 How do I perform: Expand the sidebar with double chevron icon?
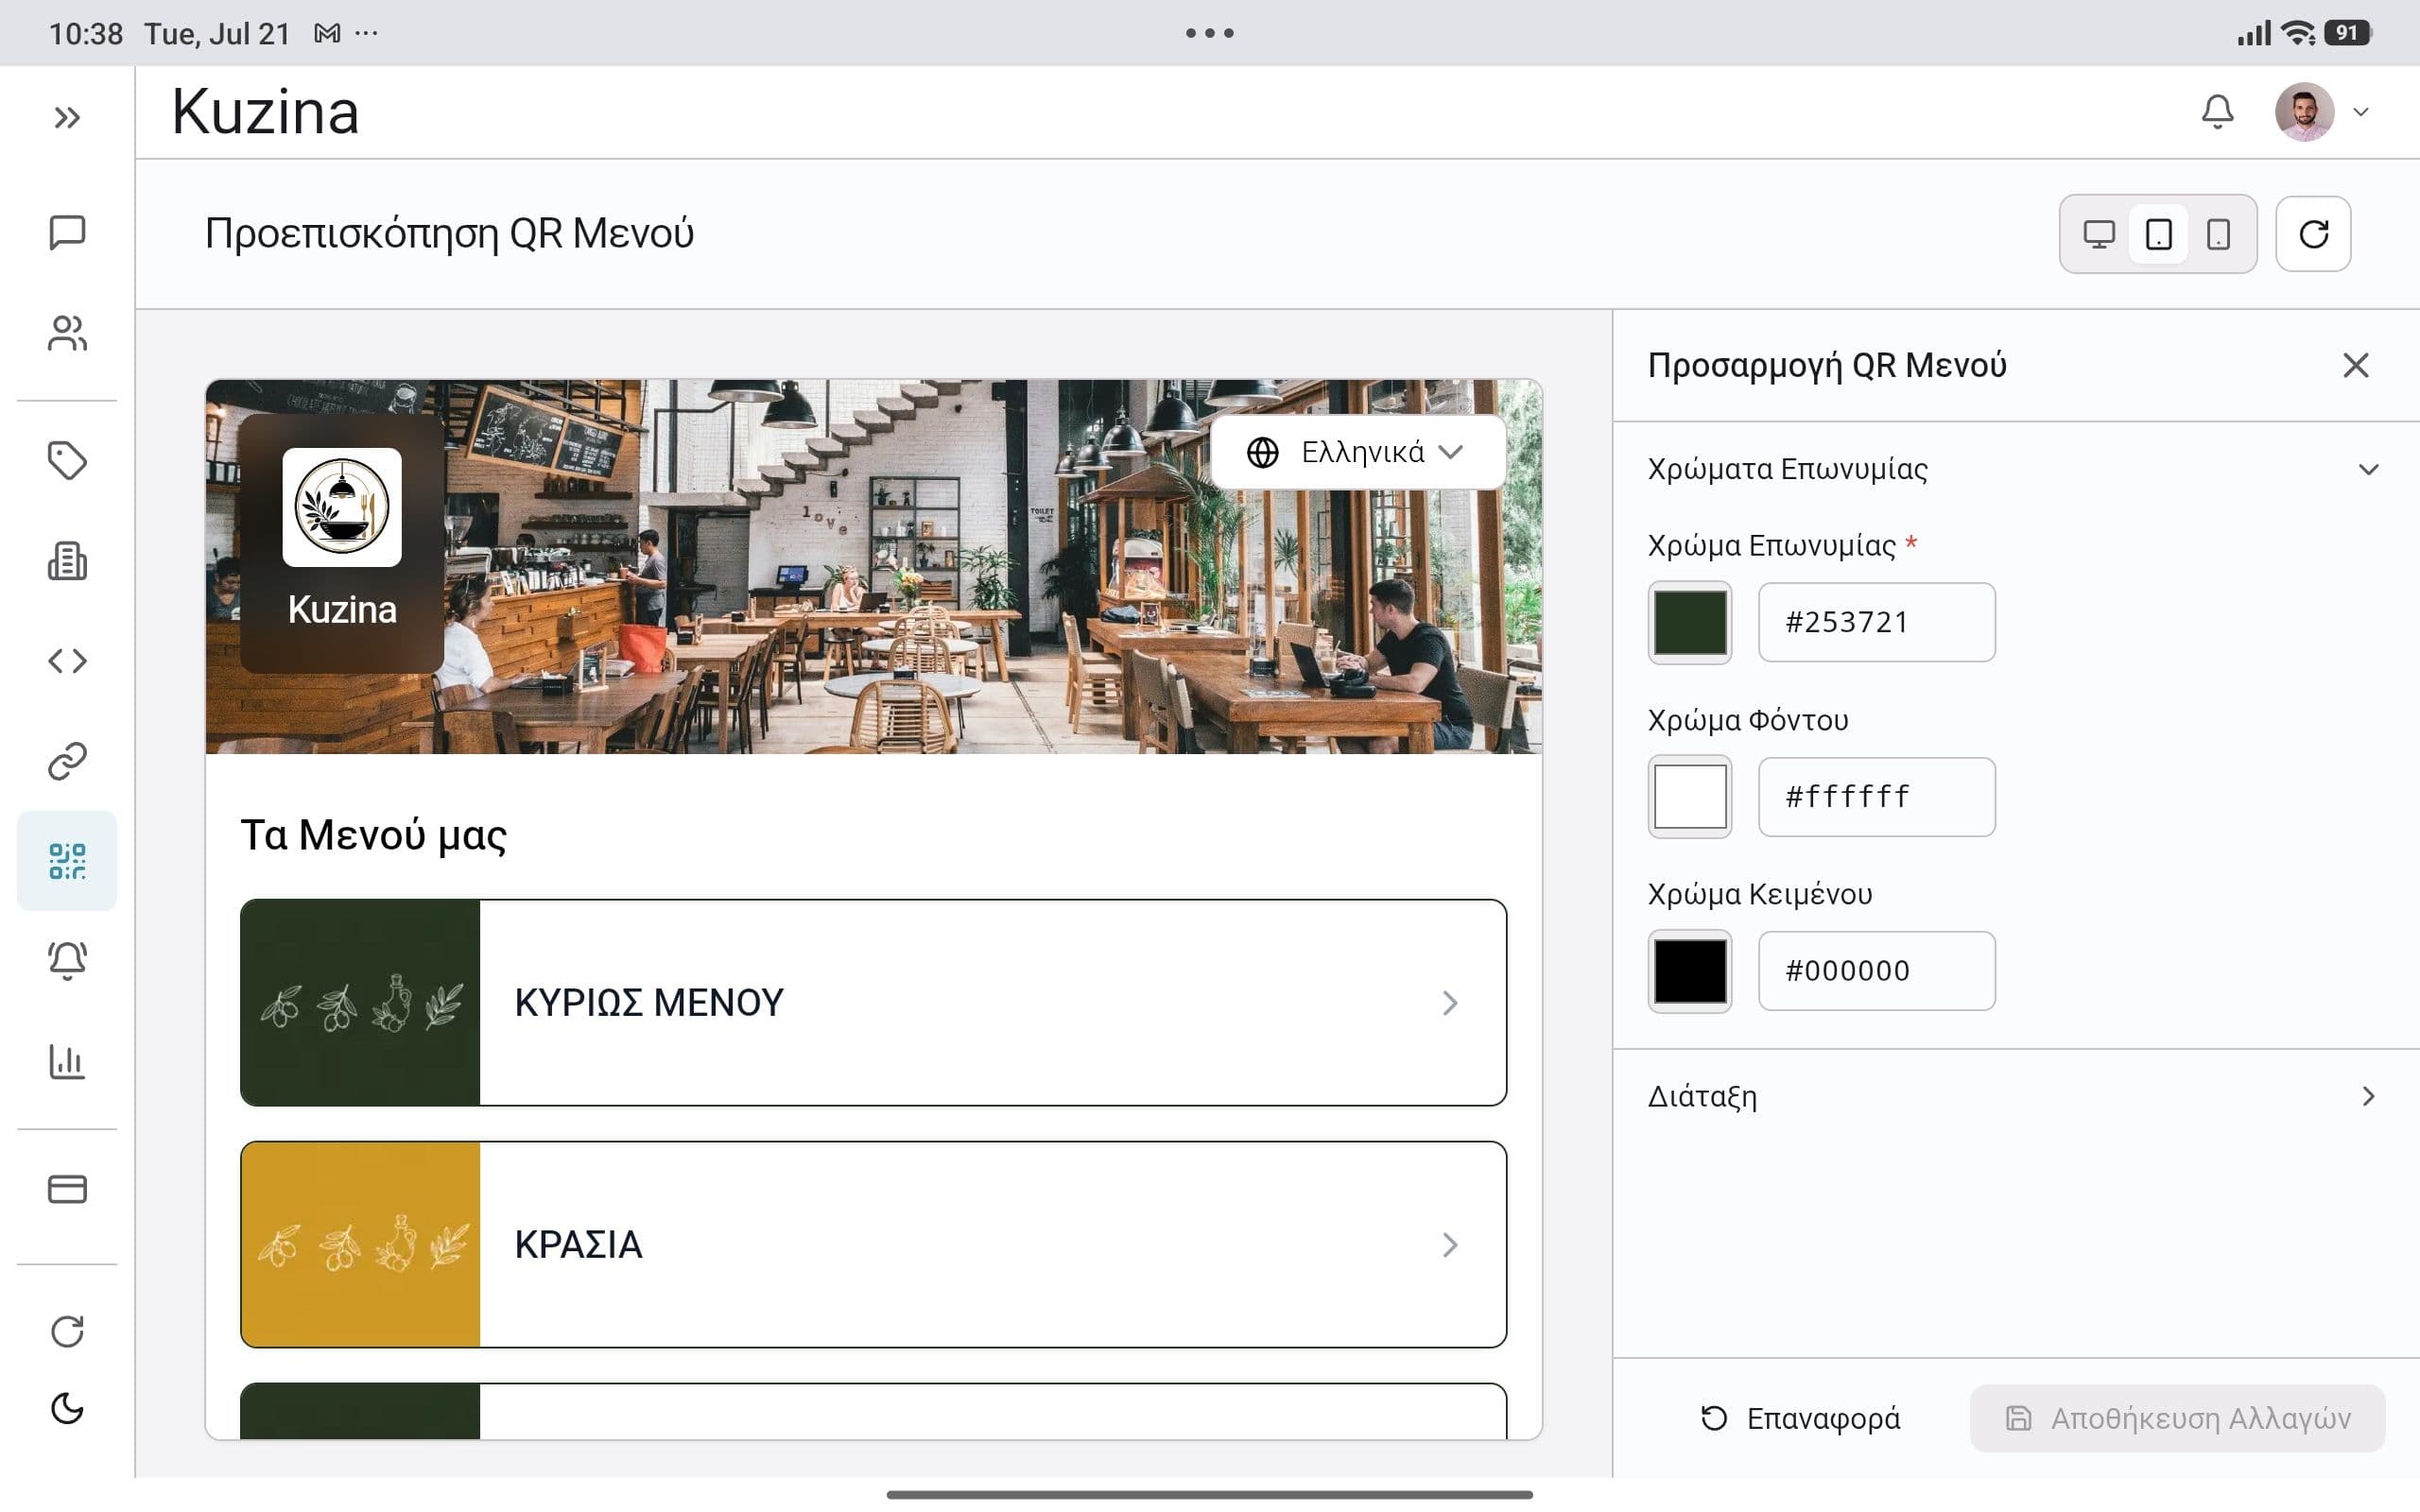(67, 118)
